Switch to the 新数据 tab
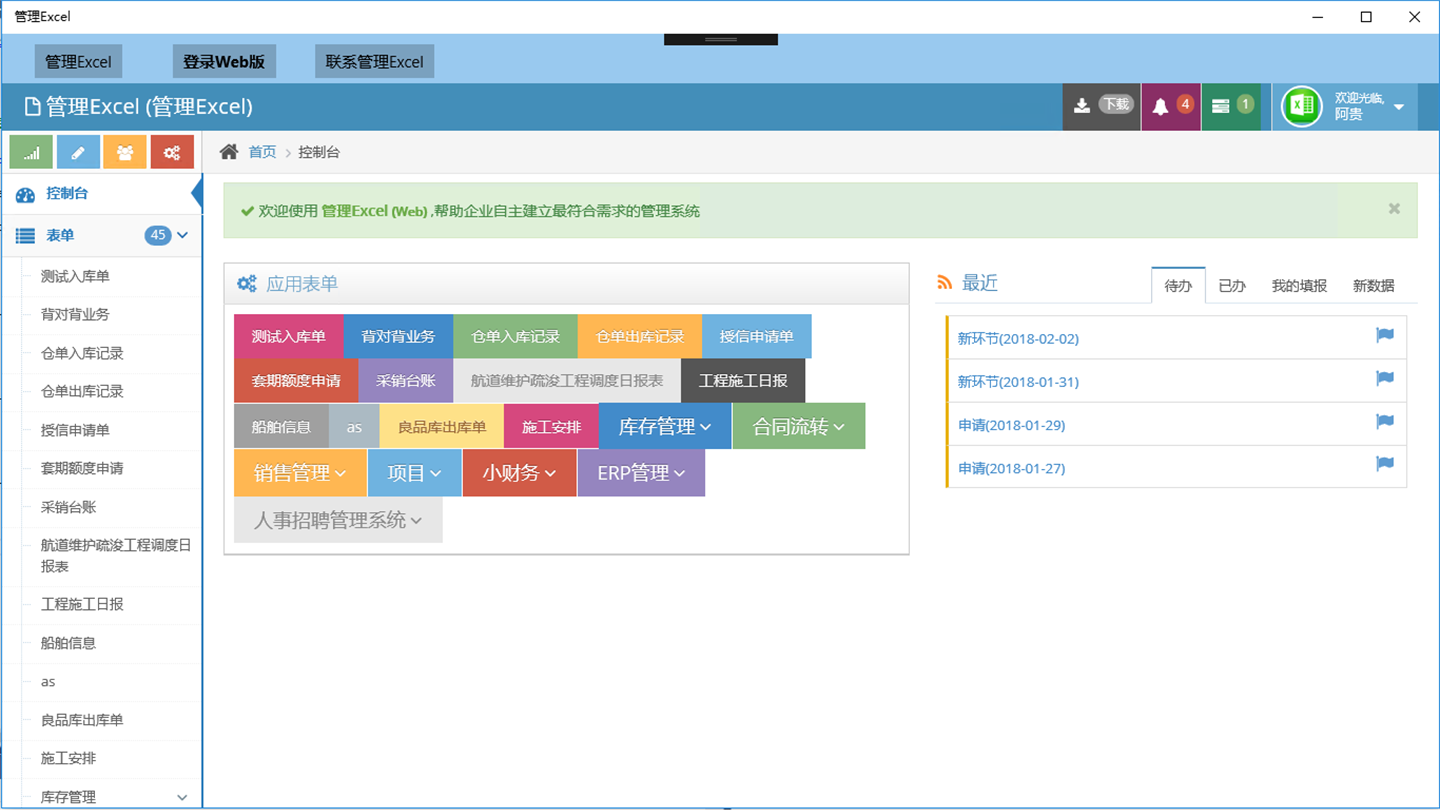This screenshot has height=810, width=1440. (1373, 286)
